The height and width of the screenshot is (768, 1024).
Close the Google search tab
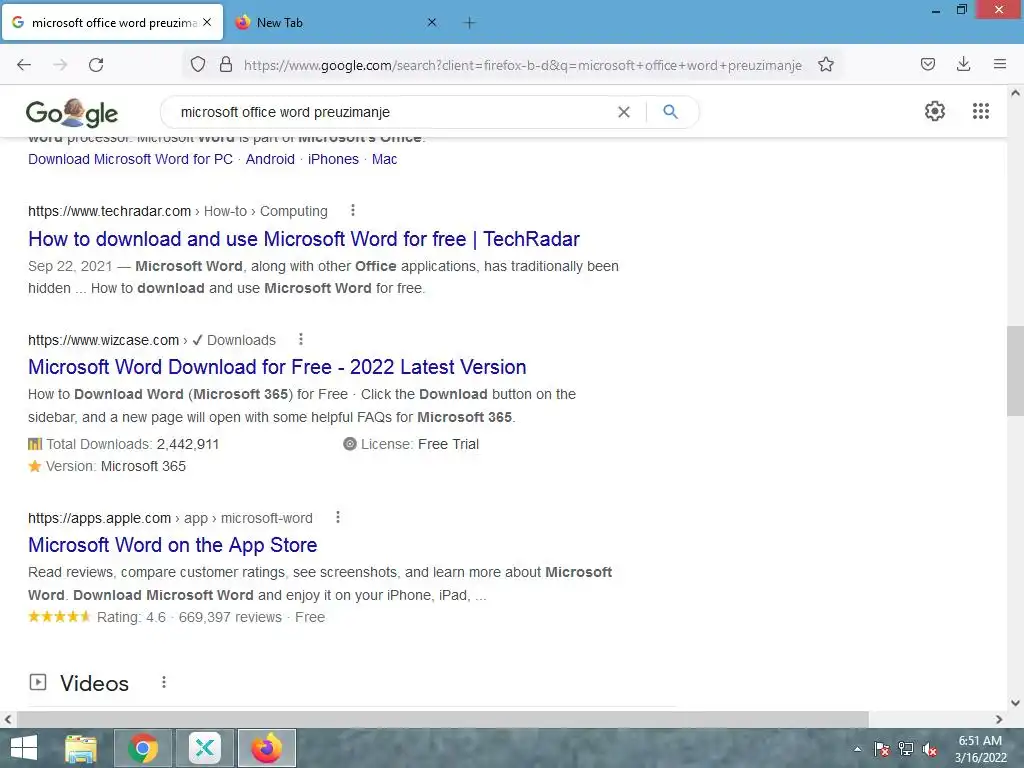click(x=207, y=22)
